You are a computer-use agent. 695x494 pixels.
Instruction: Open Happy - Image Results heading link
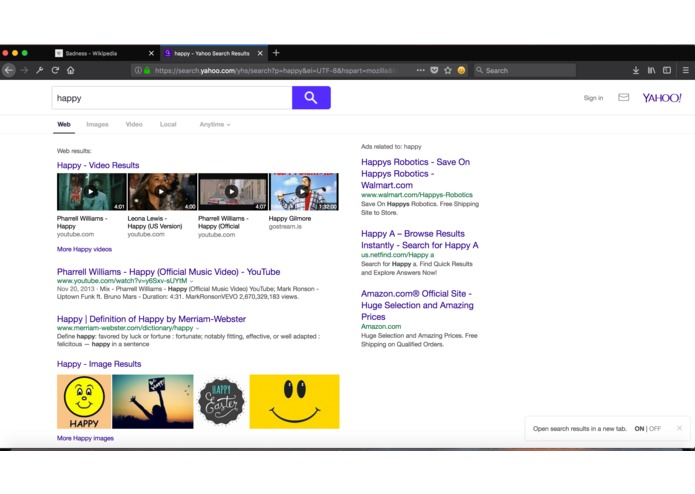pyautogui.click(x=99, y=364)
